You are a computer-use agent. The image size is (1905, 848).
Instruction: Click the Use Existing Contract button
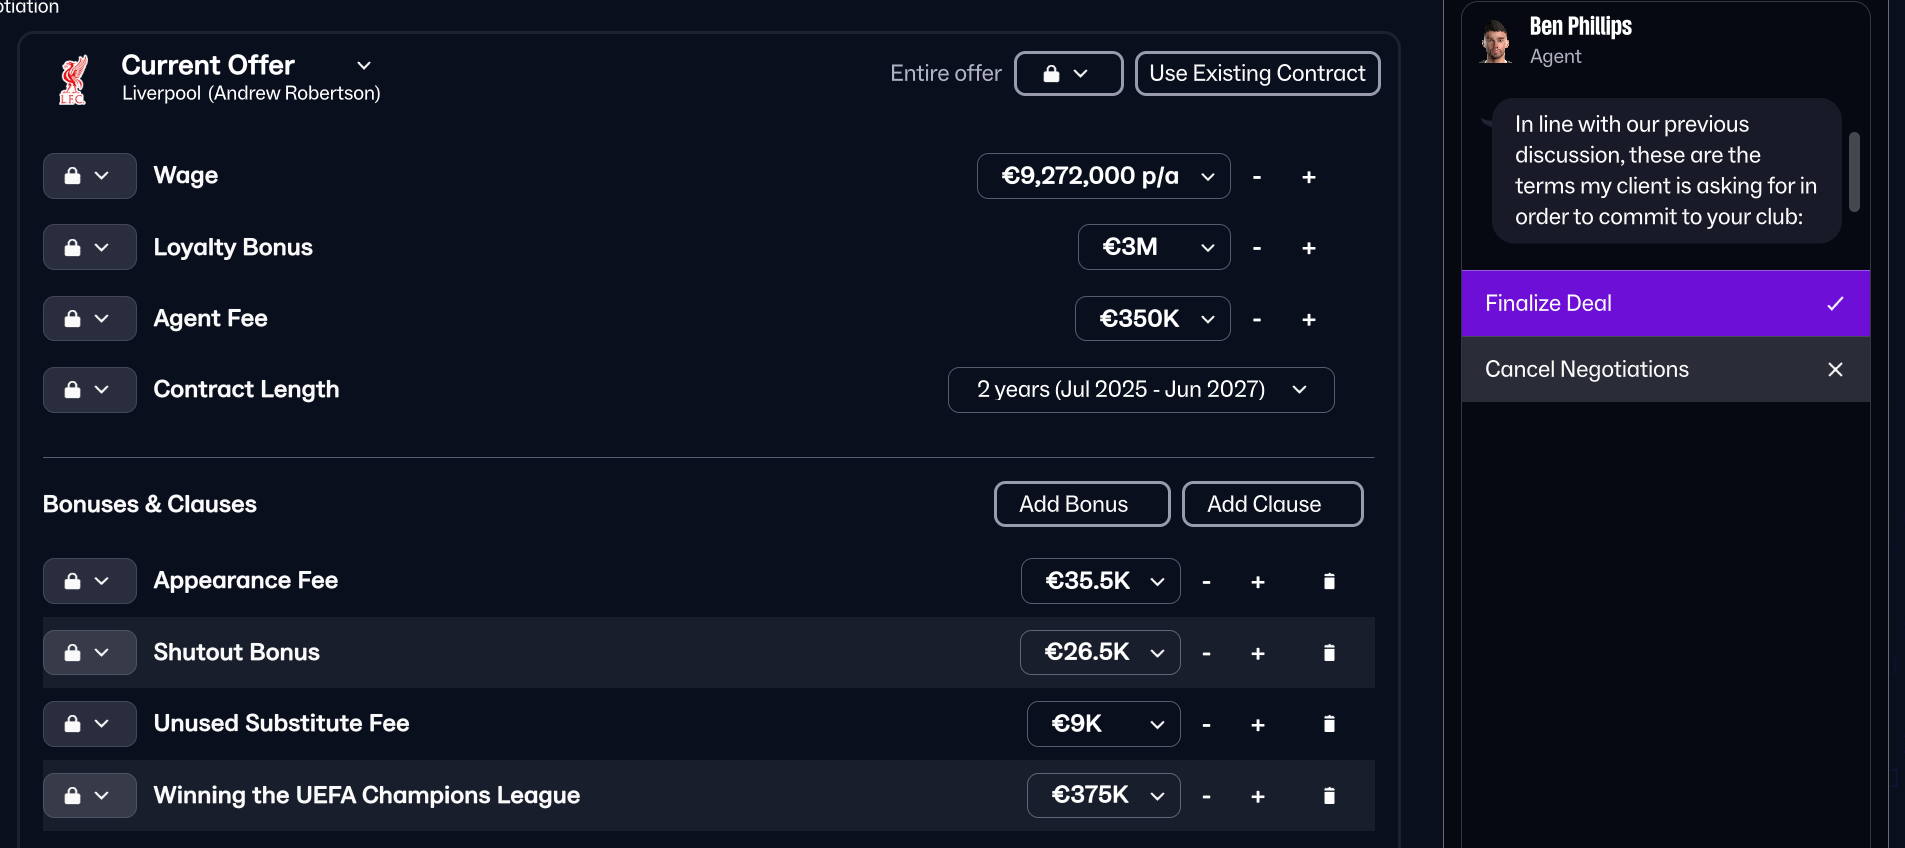1257,73
